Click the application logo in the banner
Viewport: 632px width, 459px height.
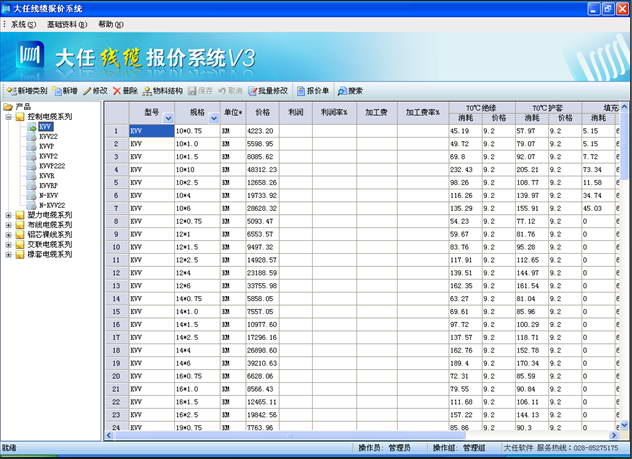click(30, 54)
